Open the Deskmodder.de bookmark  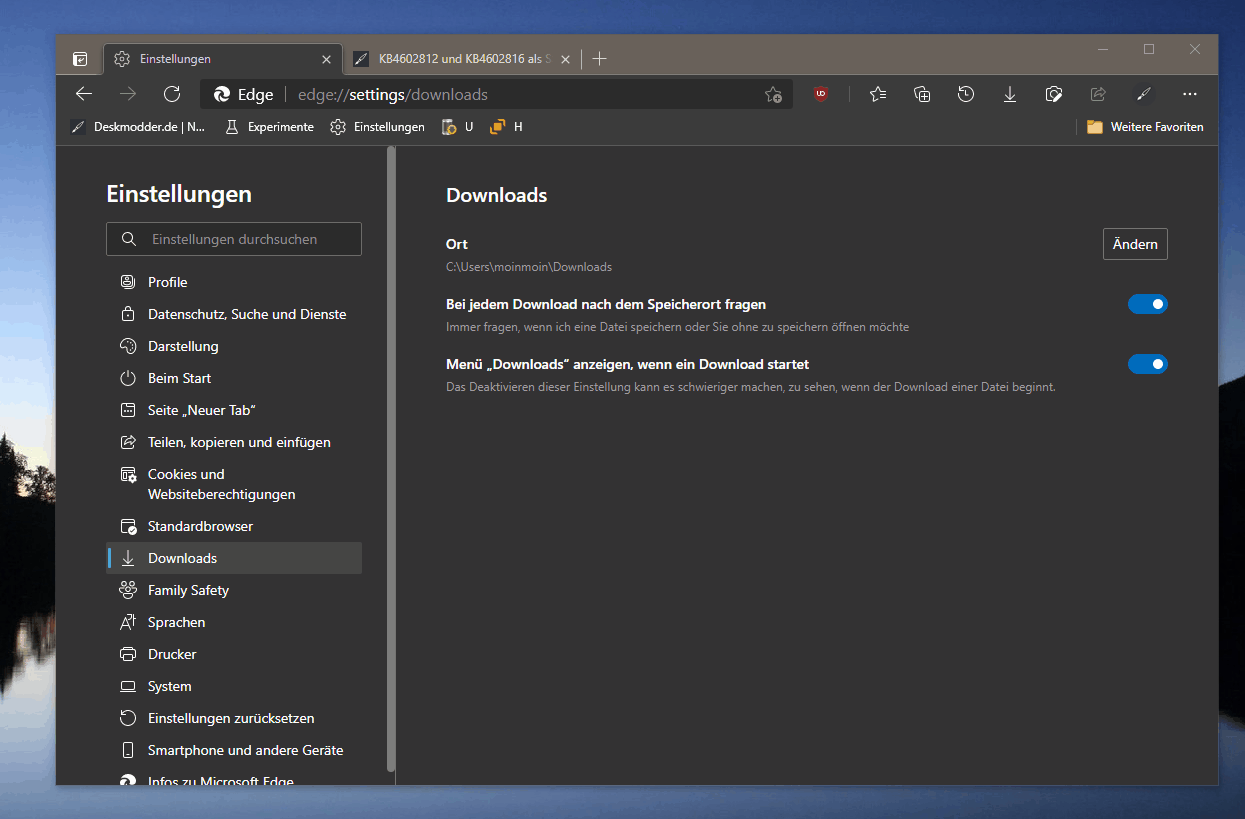[137, 127]
